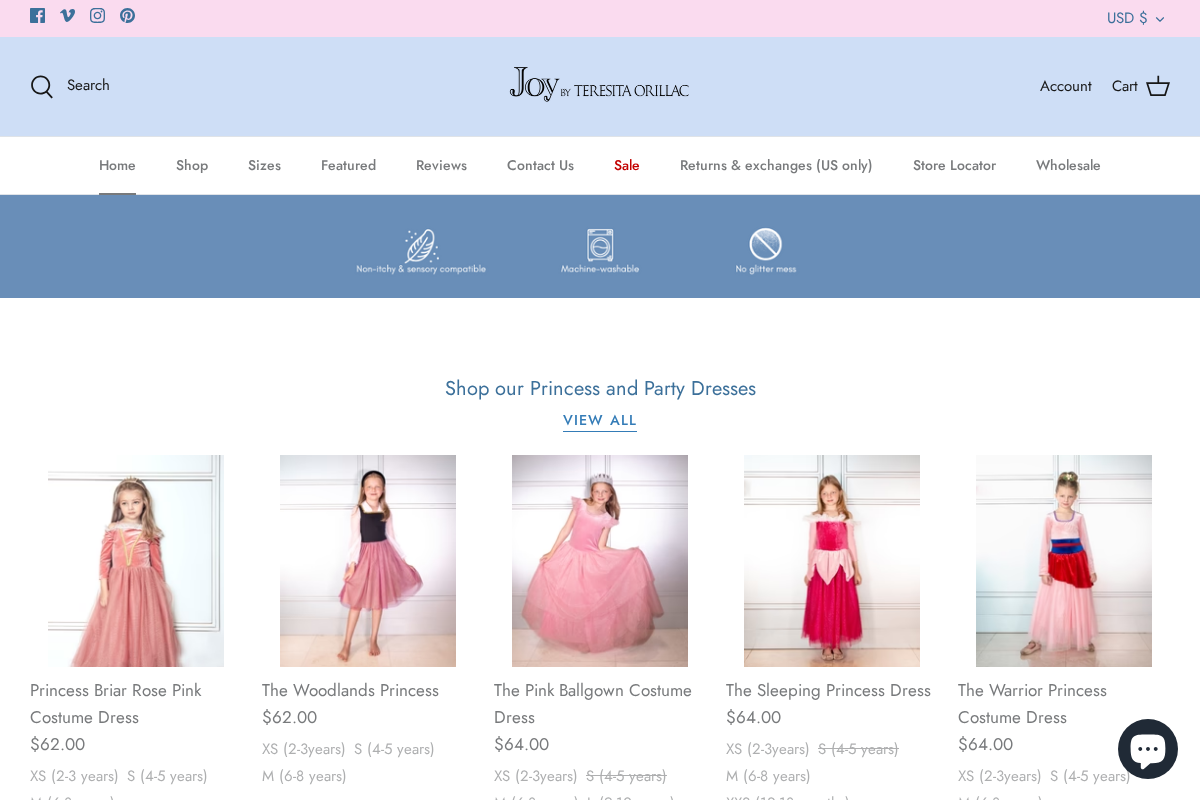
Task: Expand the USD currency dropdown
Action: [x=1135, y=18]
